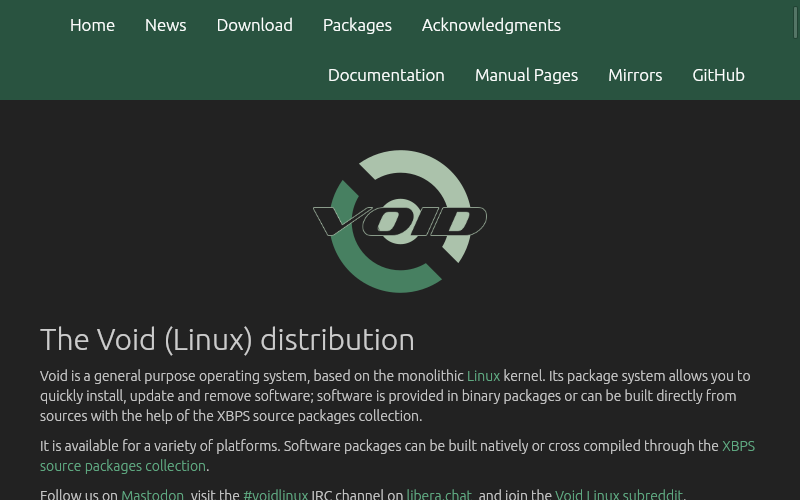Screen dimensions: 800x500
Task: Open the News section
Action: click(x=165, y=25)
